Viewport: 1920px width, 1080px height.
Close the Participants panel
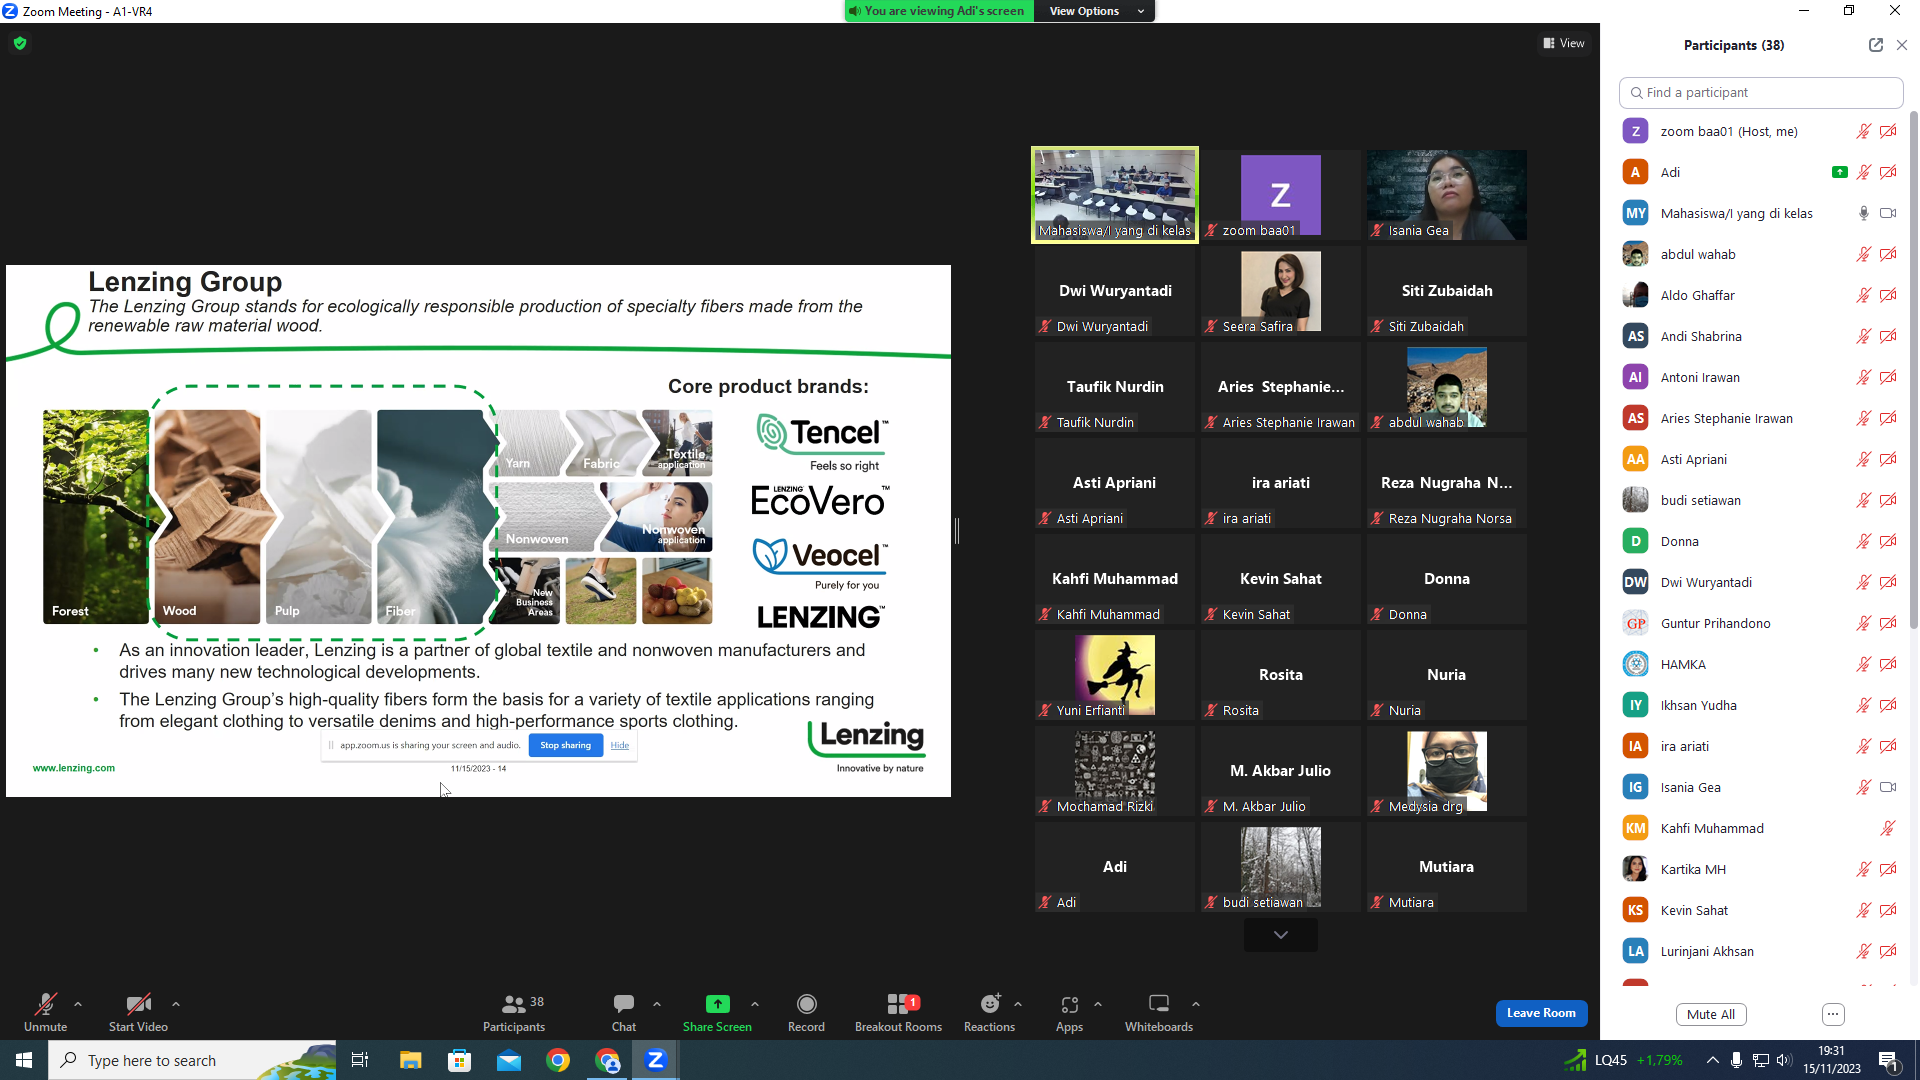tap(1902, 45)
